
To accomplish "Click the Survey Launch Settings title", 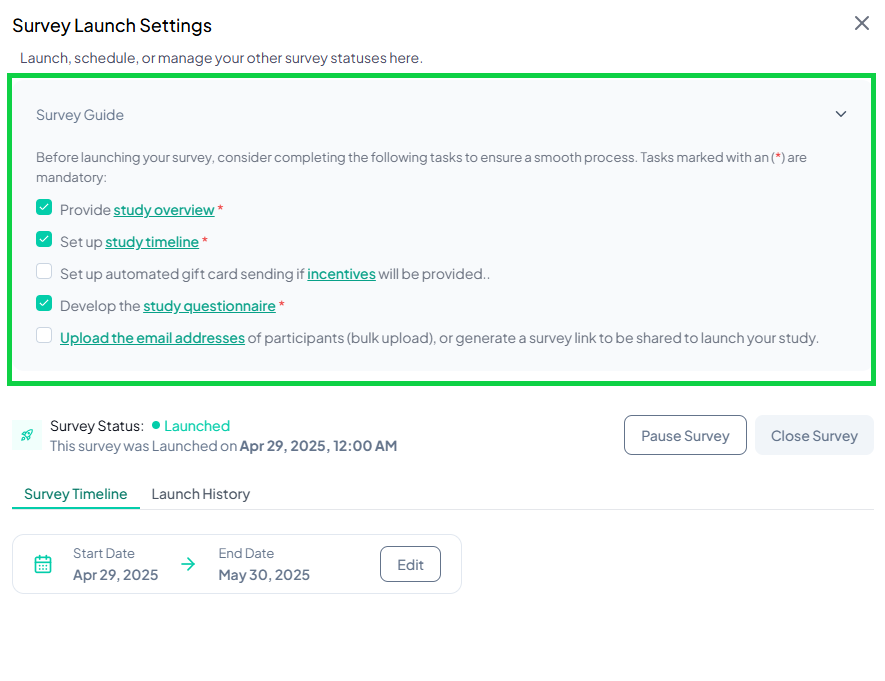I will [x=112, y=26].
